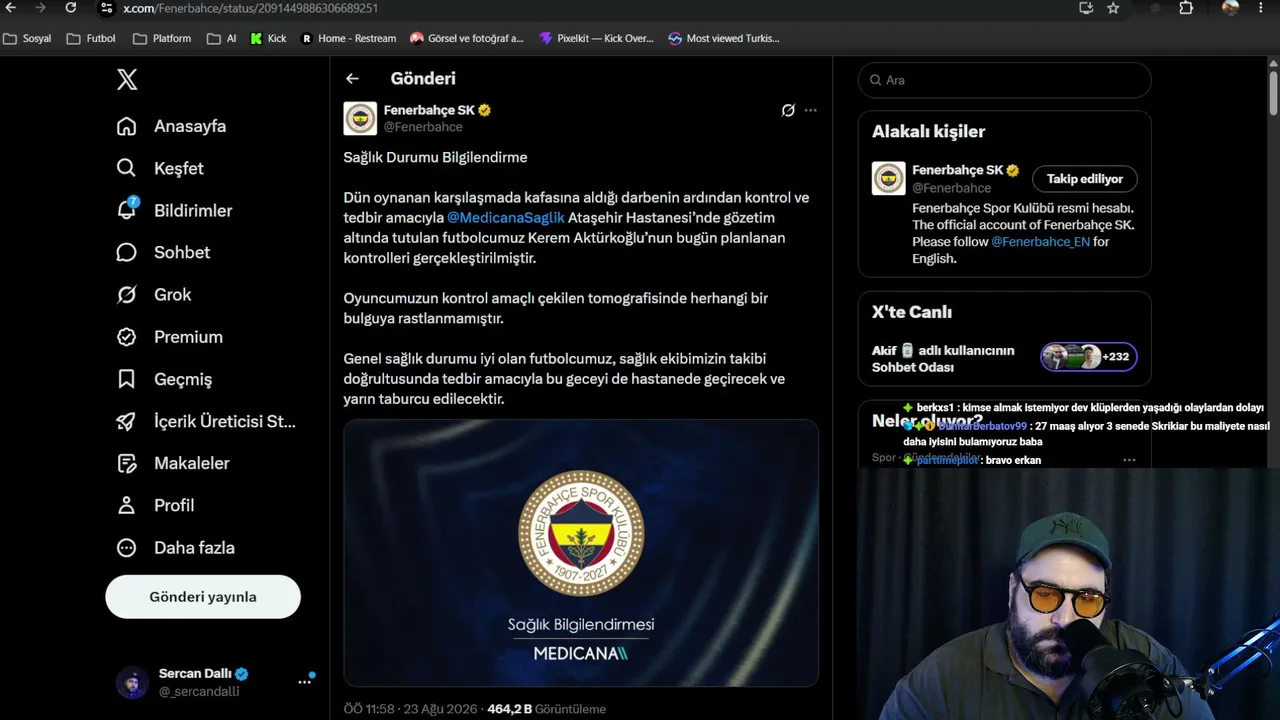Expand the Daha fazla menu

point(176,547)
